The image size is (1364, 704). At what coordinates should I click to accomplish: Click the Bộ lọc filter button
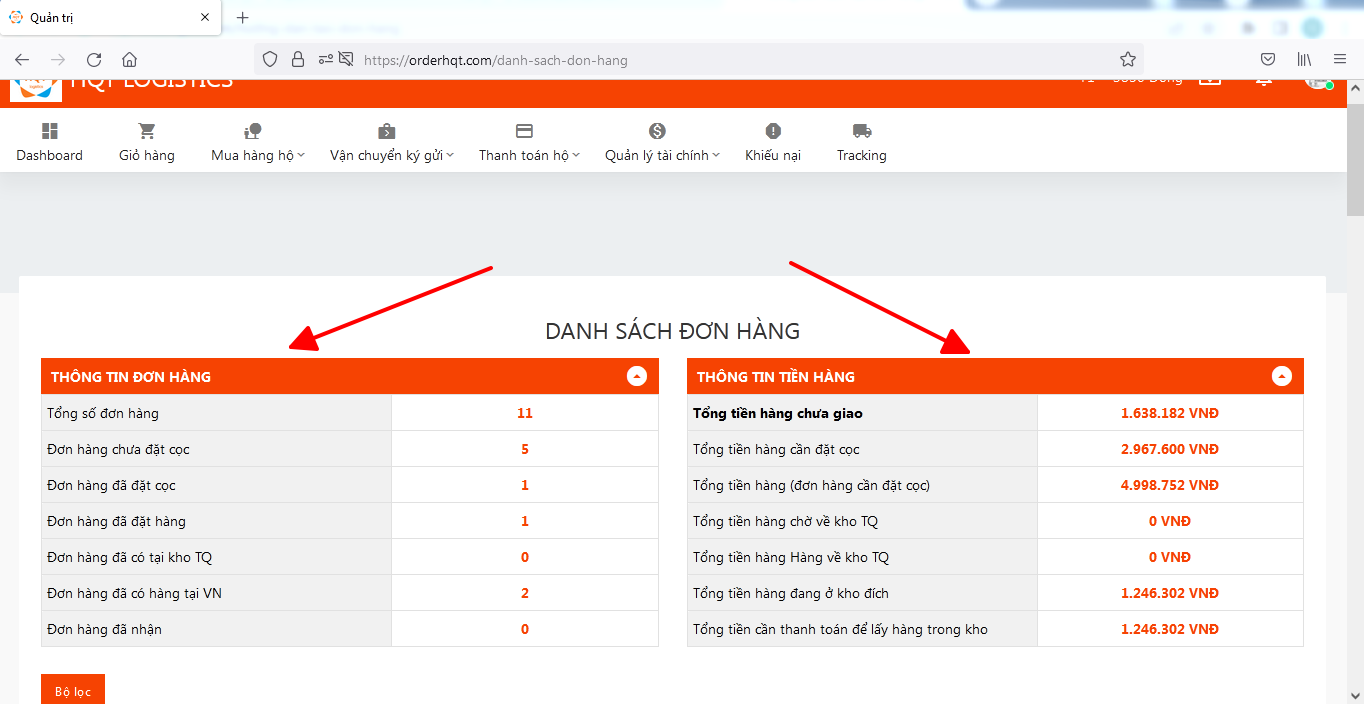pos(73,691)
